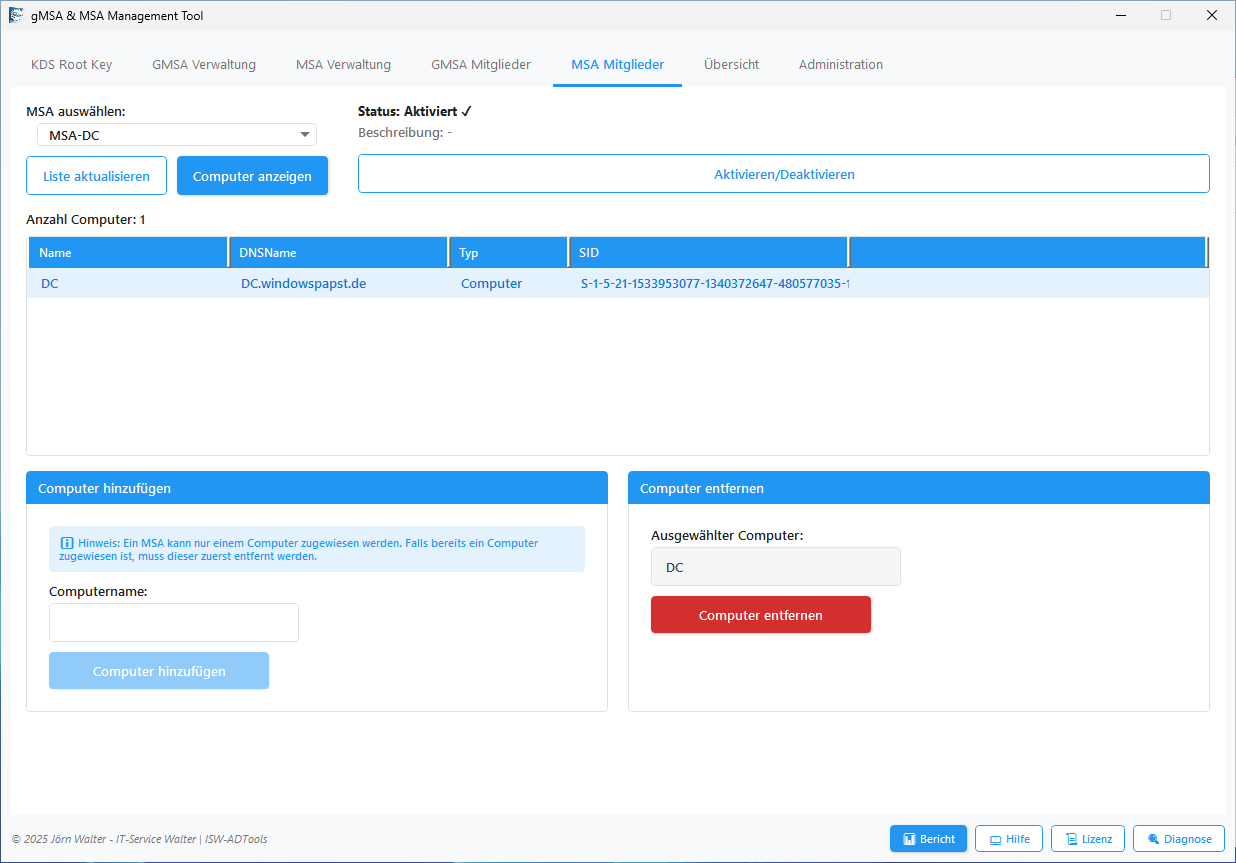Go to the MSA Verwaltung tab

click(343, 65)
